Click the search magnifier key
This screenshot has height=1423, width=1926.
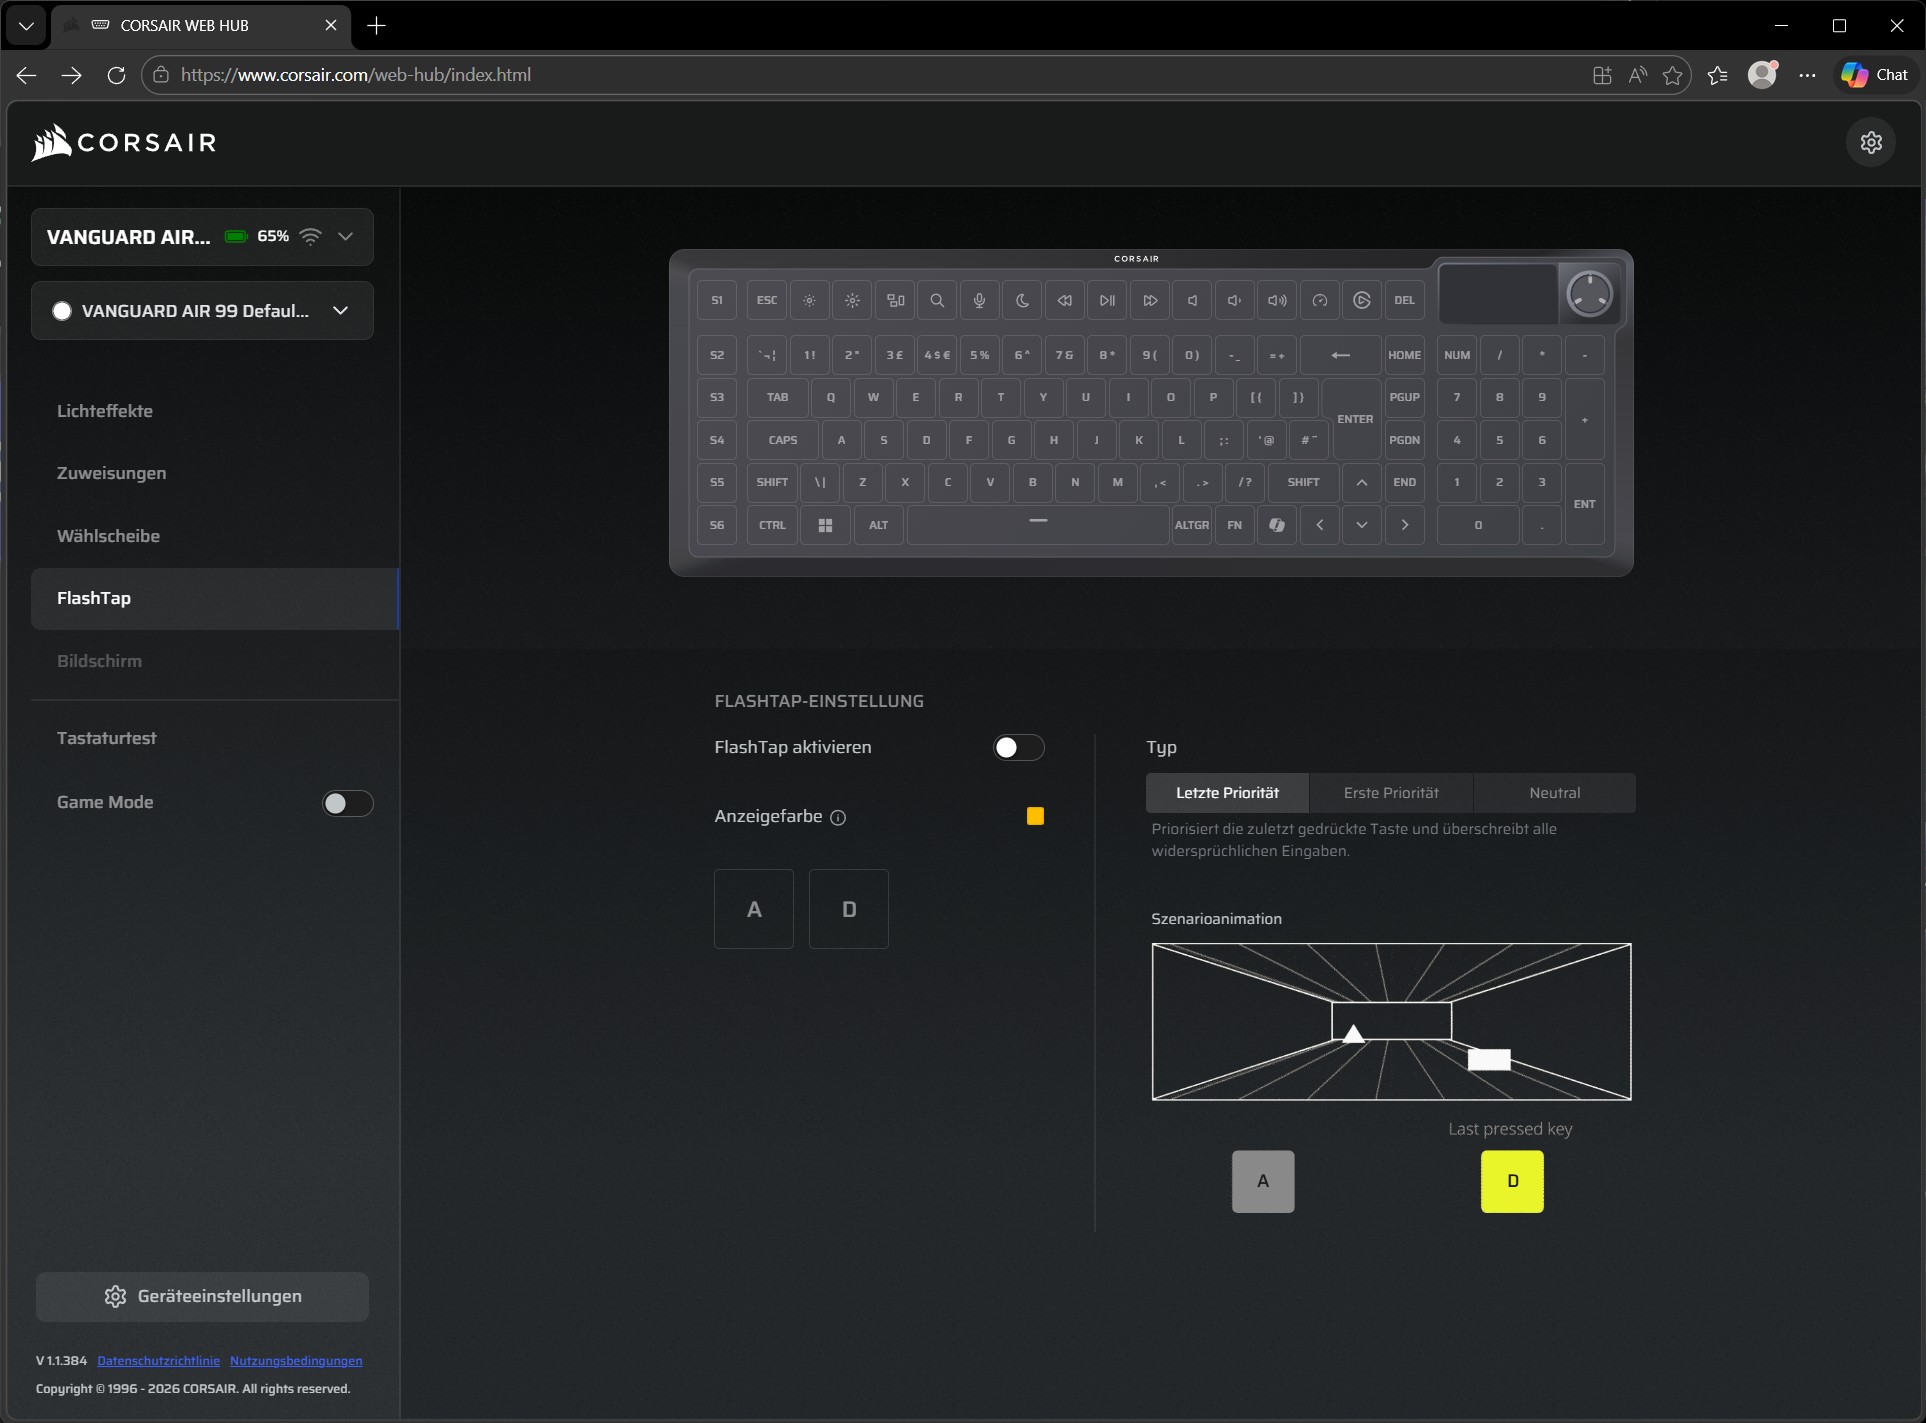[x=937, y=300]
